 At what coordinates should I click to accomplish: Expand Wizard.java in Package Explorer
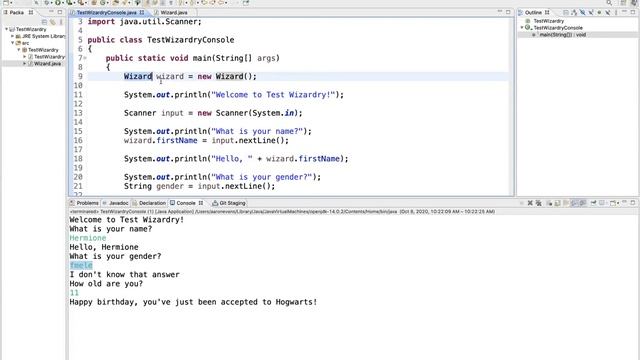(24, 64)
